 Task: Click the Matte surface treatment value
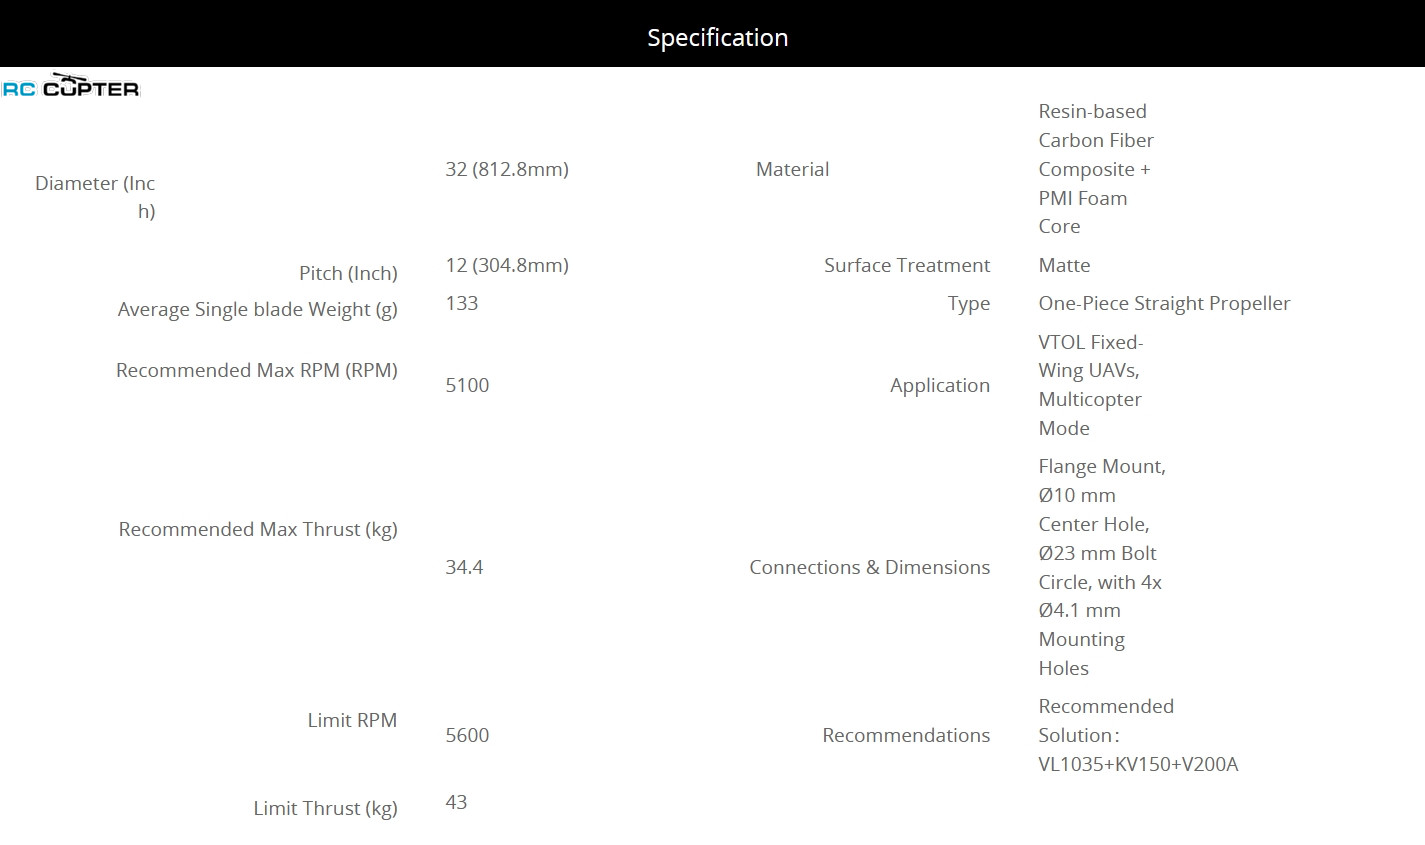coord(1064,265)
